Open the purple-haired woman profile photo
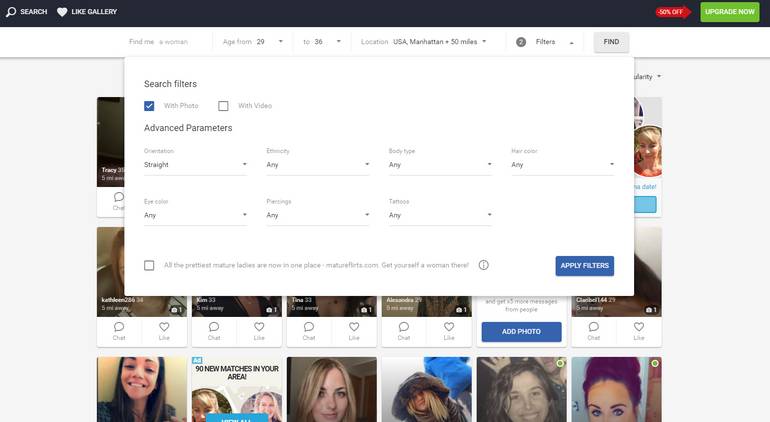 pyautogui.click(x=616, y=390)
